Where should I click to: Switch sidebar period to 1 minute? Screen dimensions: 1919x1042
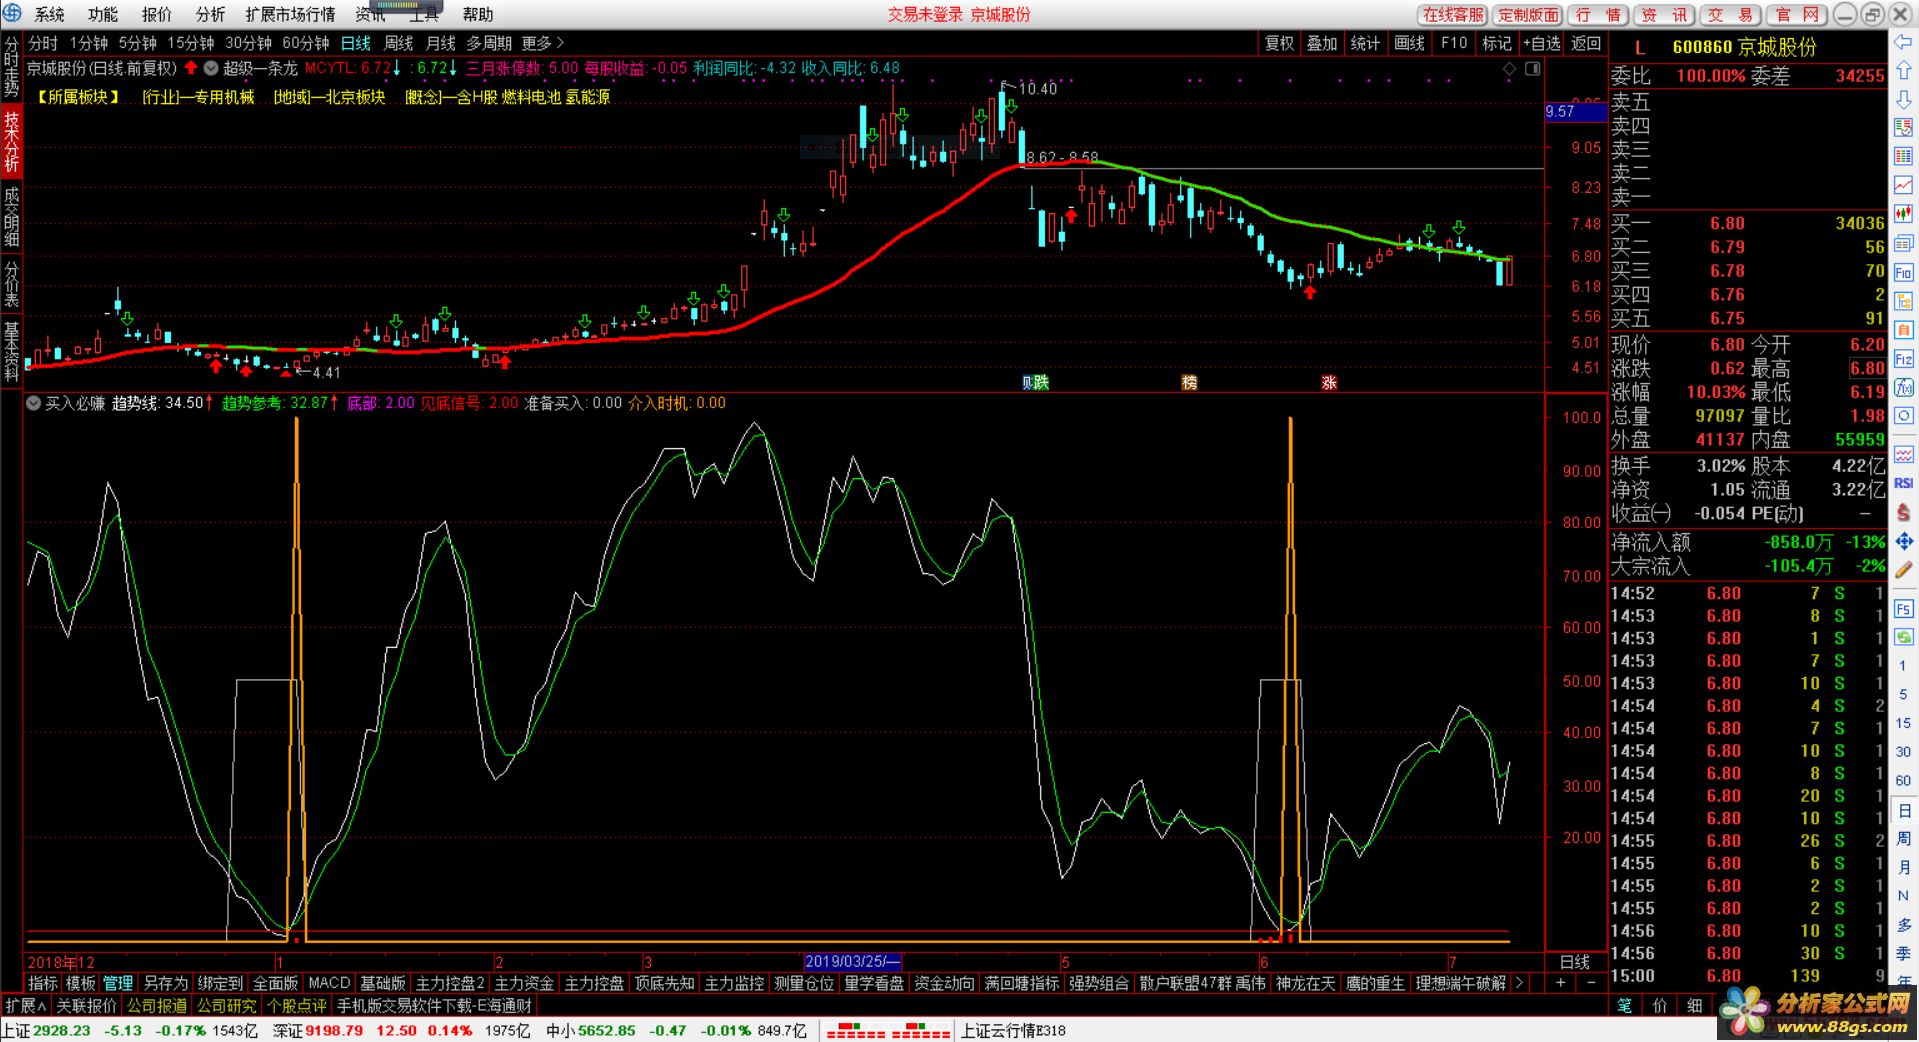click(1903, 666)
